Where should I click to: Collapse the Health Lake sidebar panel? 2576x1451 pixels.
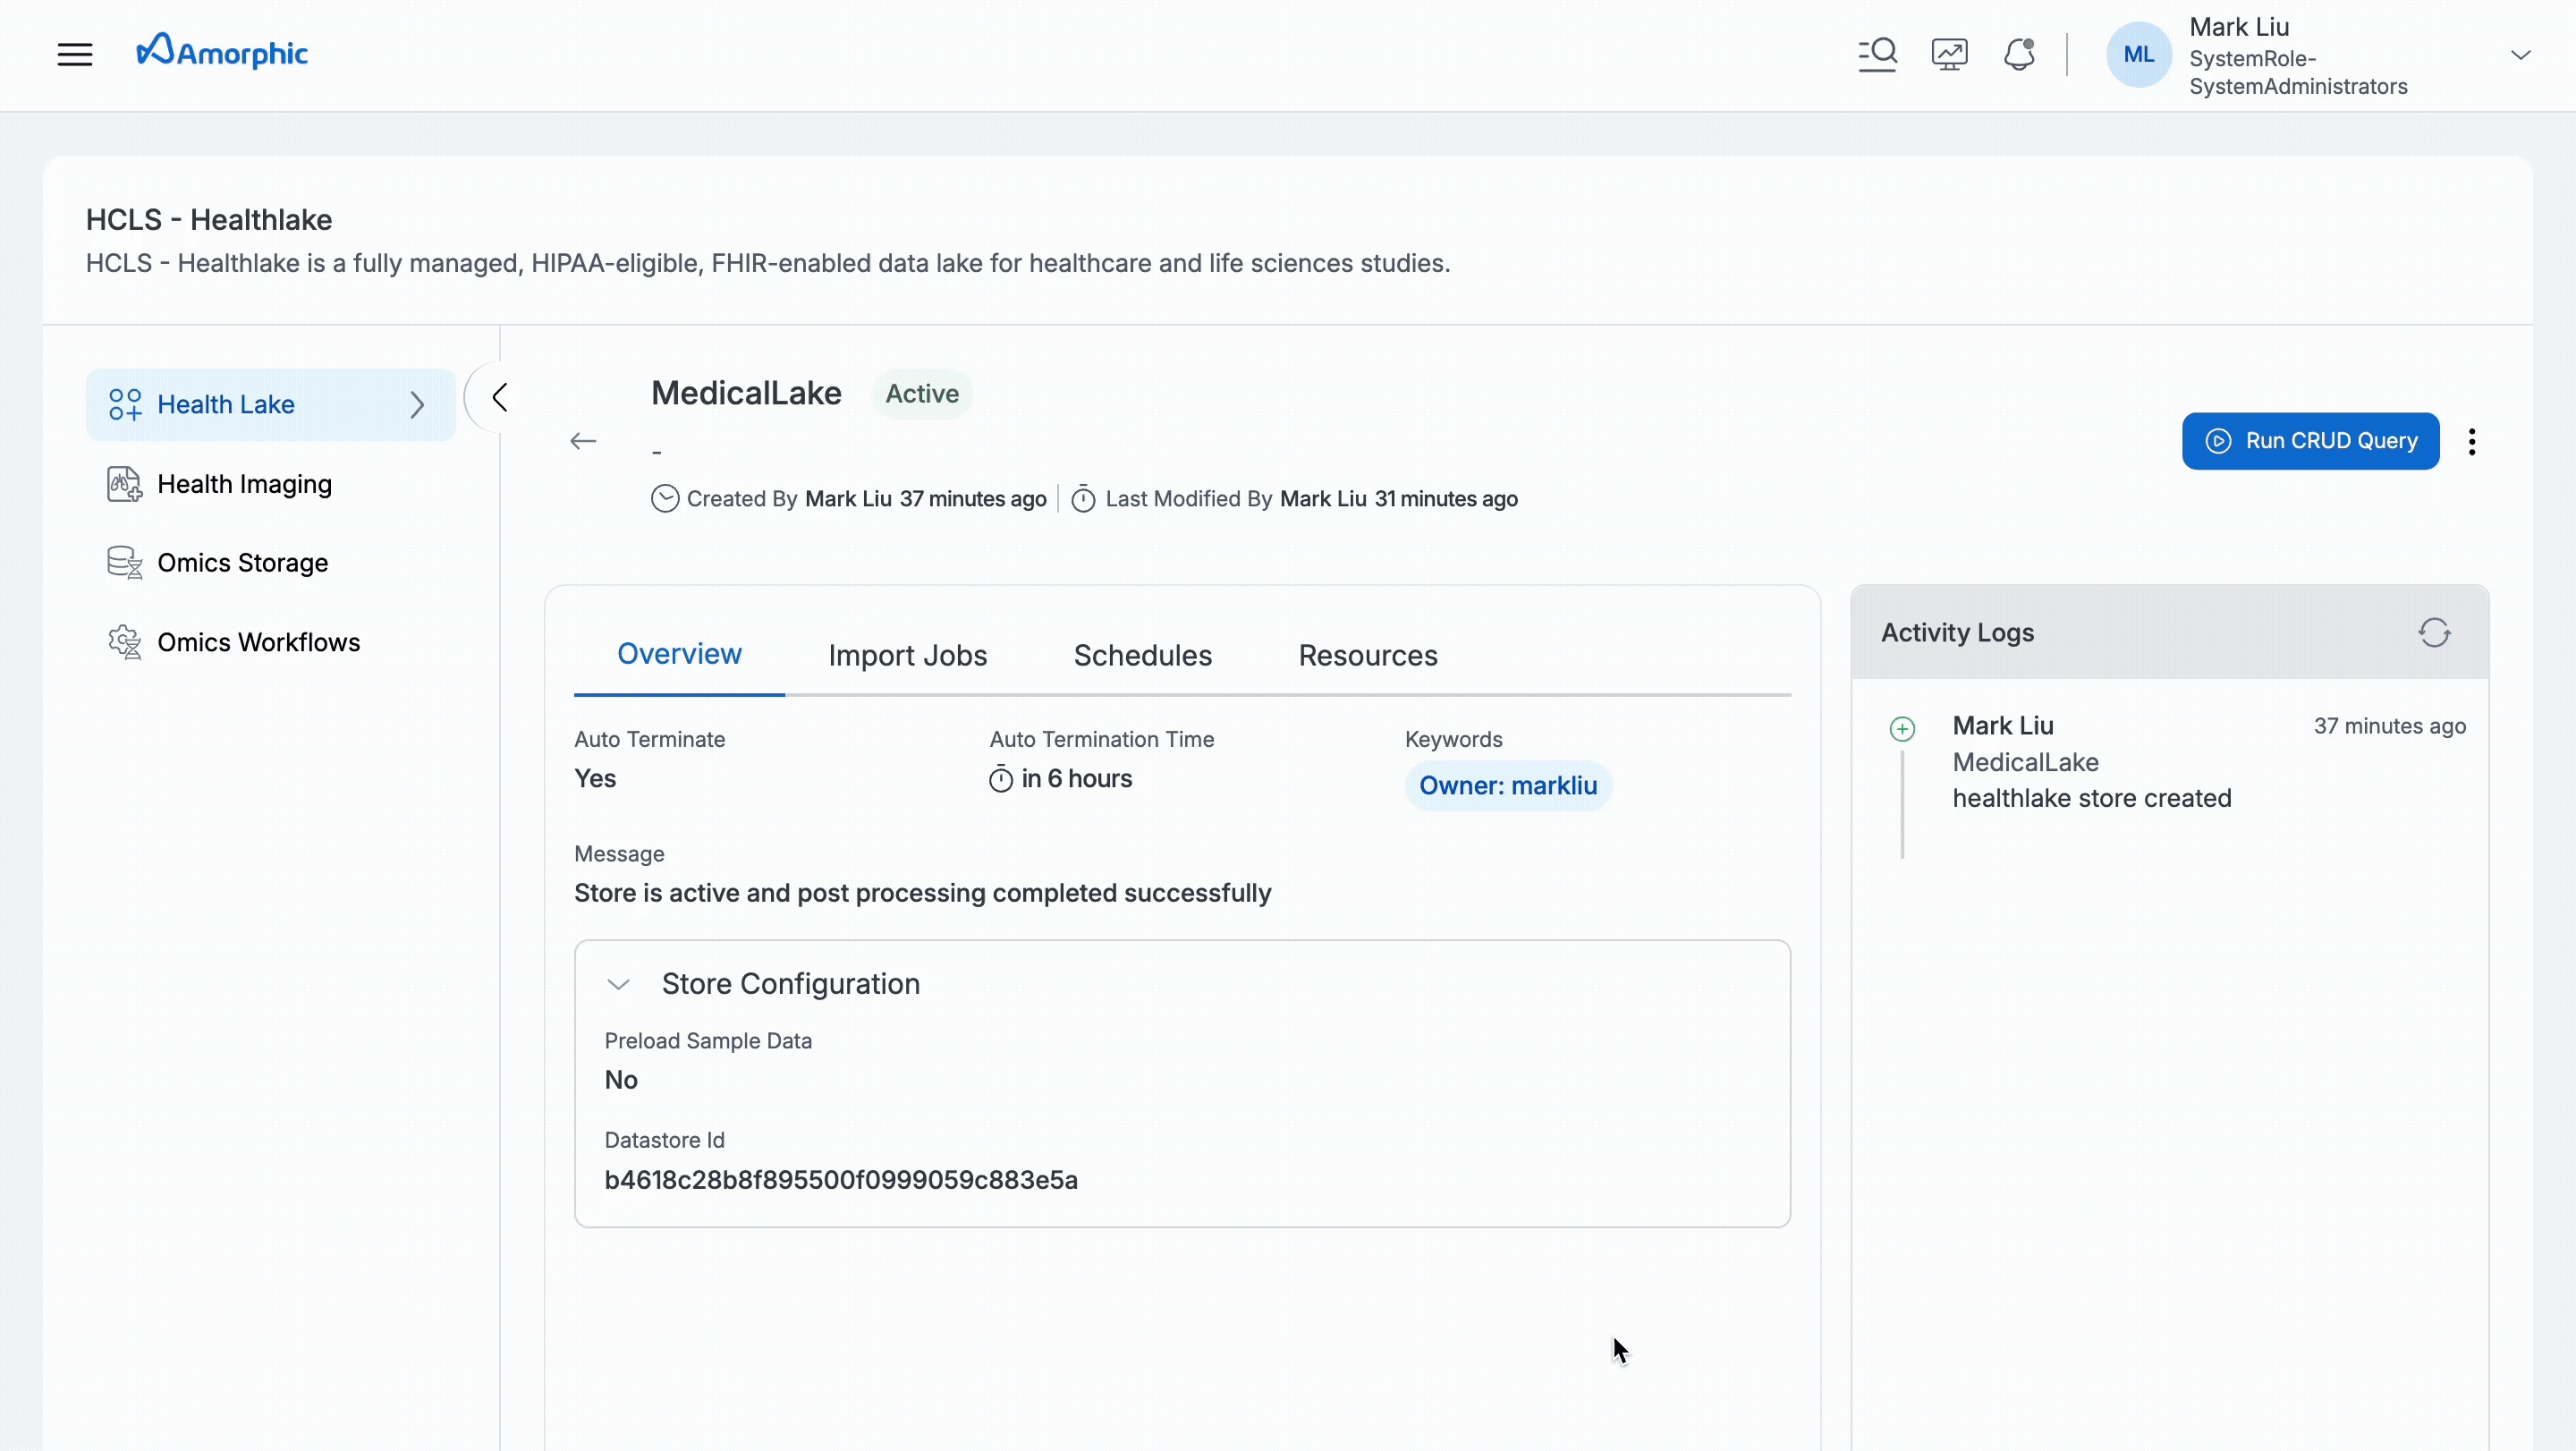[500, 396]
